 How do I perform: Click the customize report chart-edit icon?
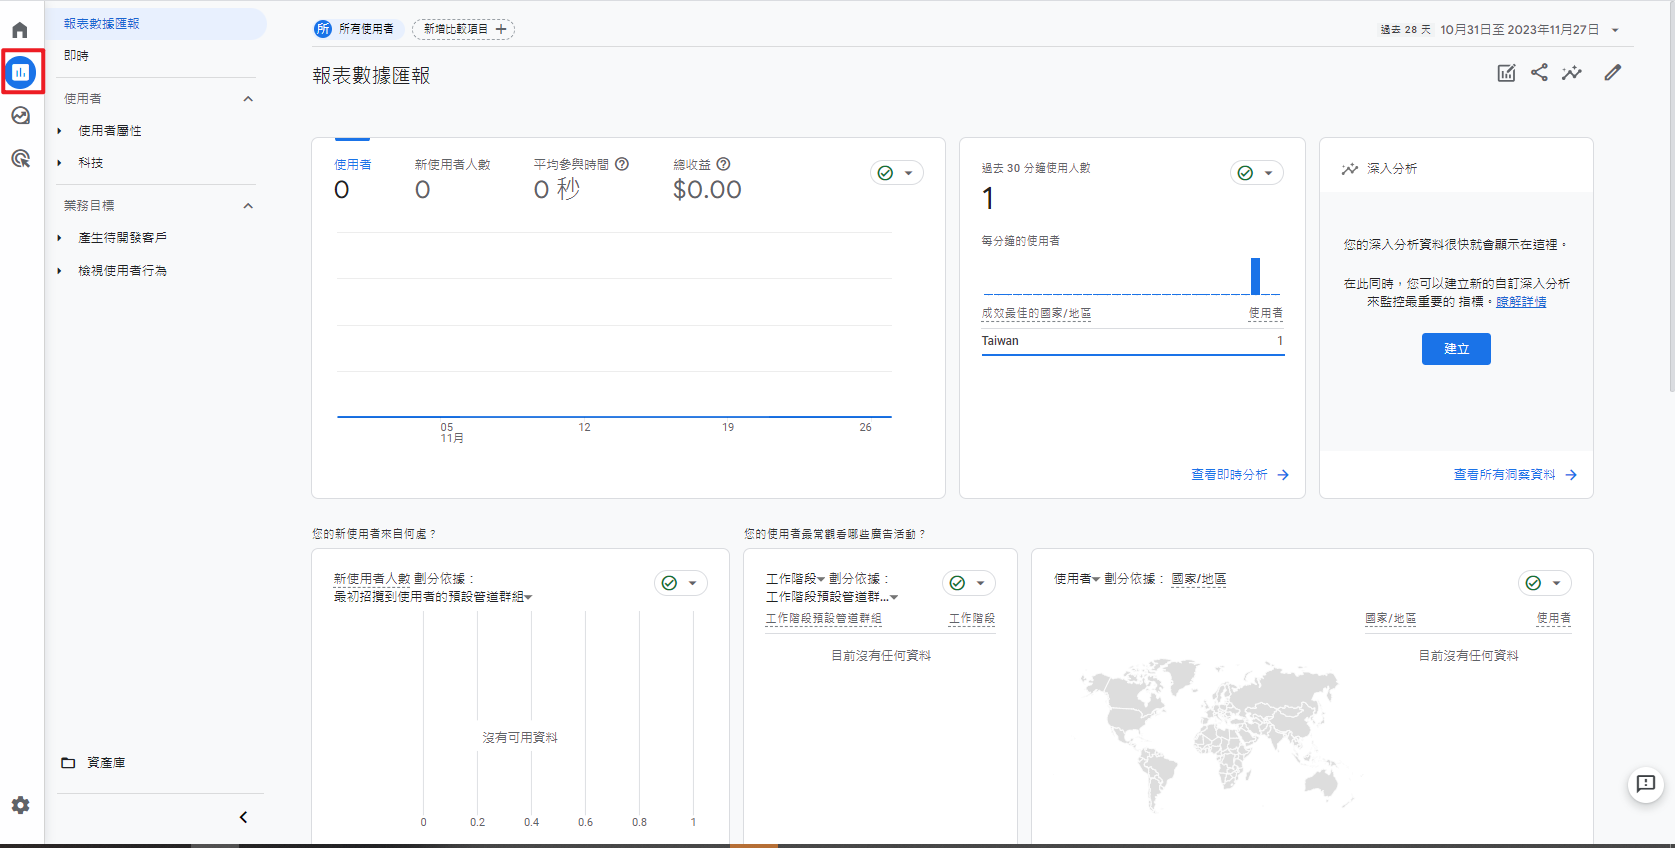pyautogui.click(x=1506, y=72)
